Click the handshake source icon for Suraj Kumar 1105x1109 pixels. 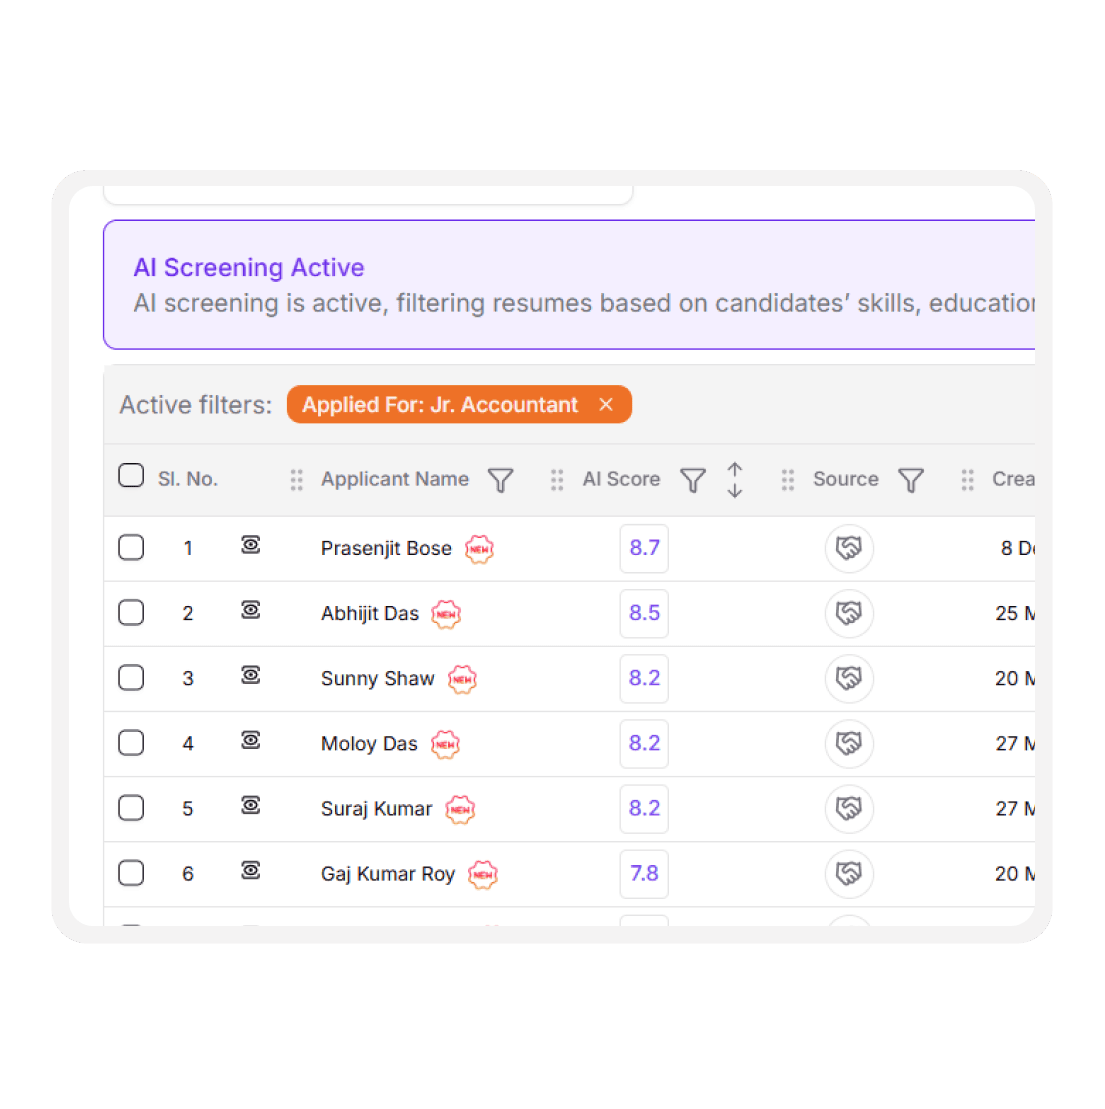click(x=849, y=808)
